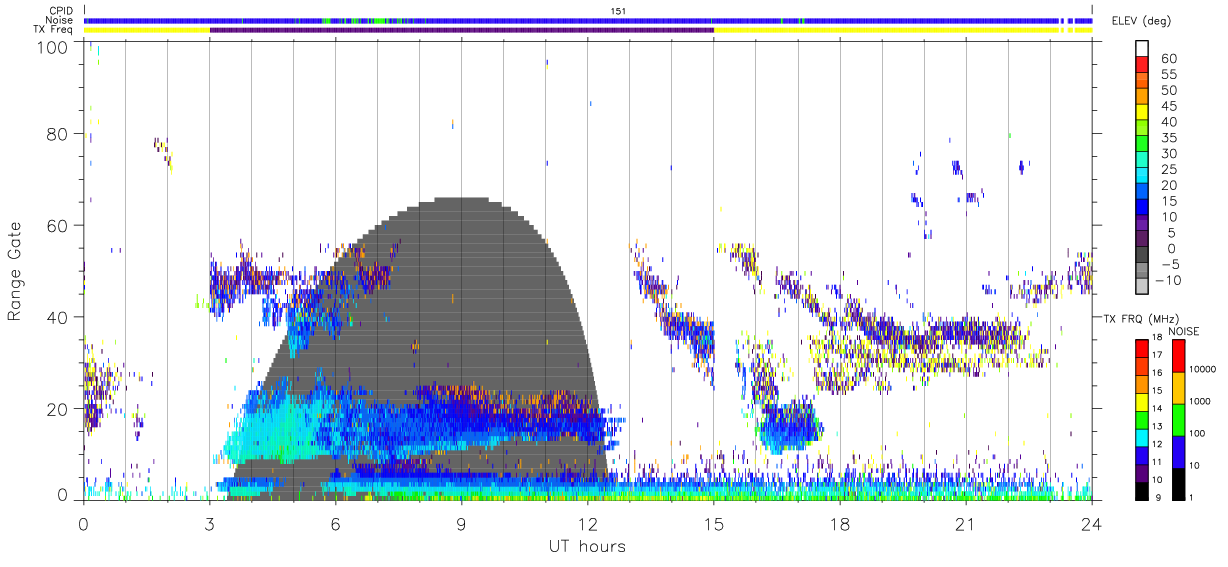Click the 9 tick on UT hours axis
1228x567 pixels.
(x=462, y=523)
